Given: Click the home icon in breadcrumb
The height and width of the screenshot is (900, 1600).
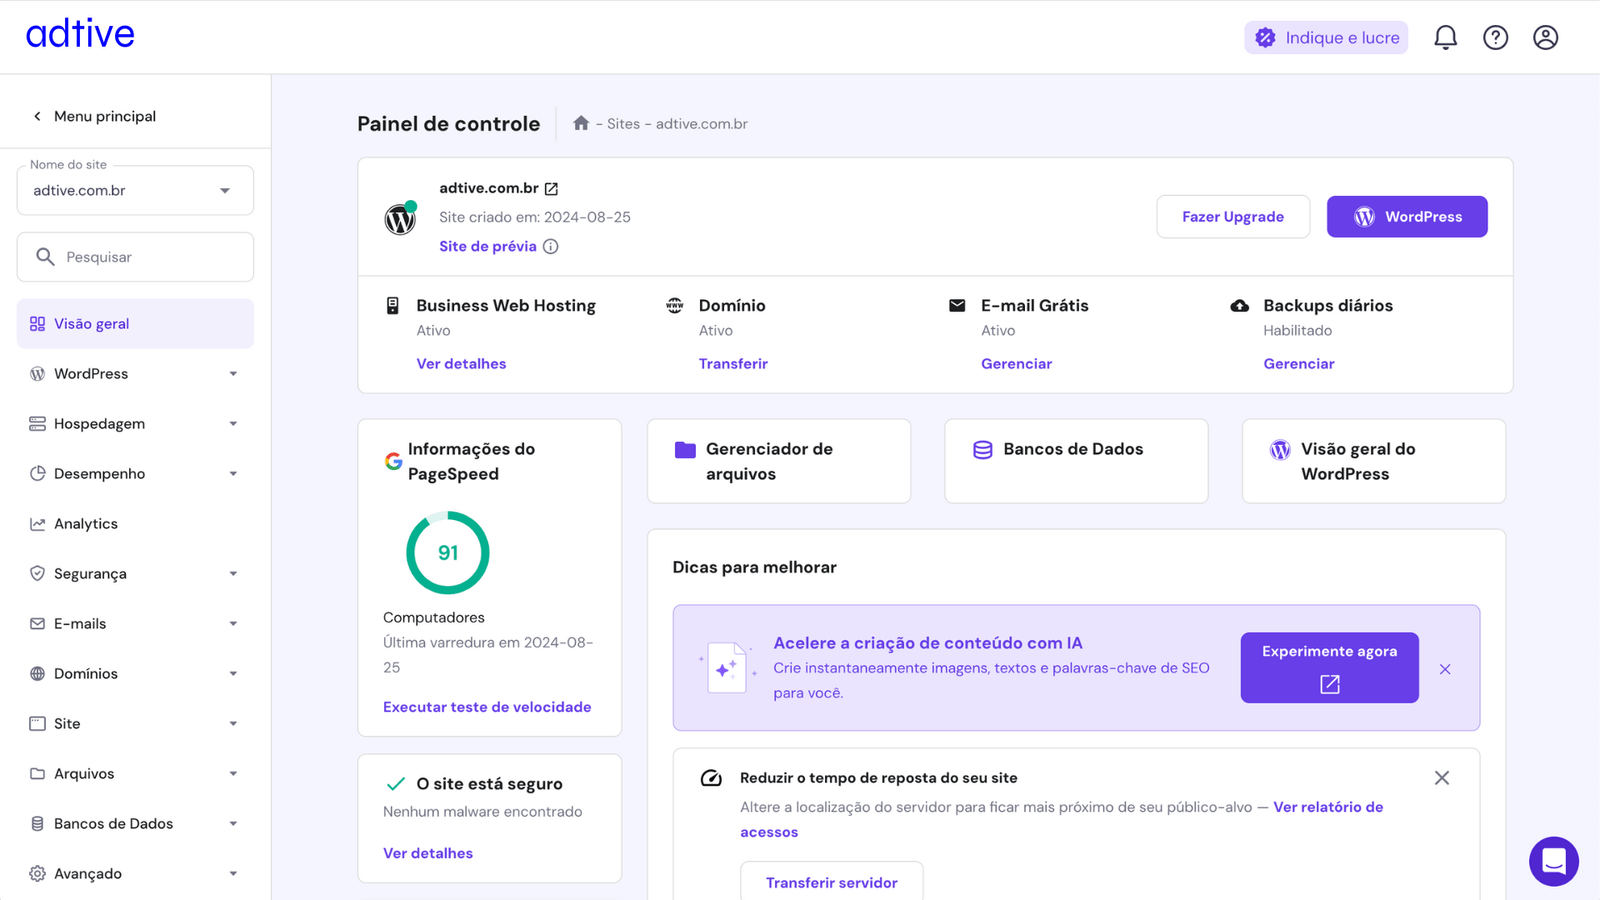Looking at the screenshot, I should (x=581, y=123).
